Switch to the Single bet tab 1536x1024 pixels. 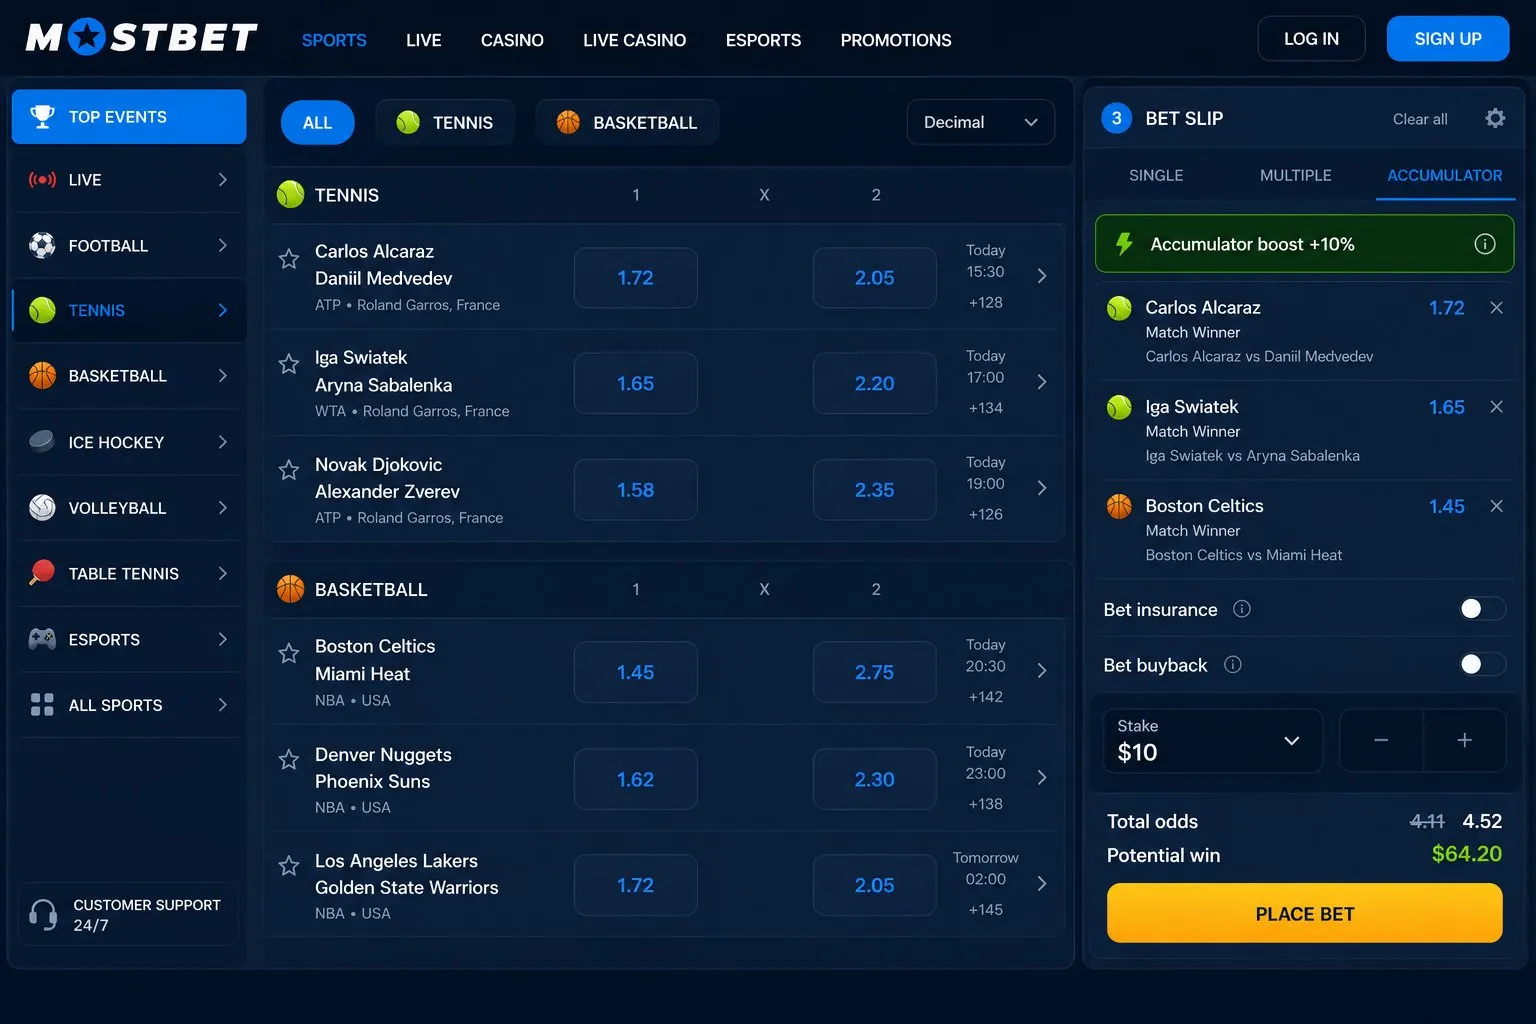tap(1156, 175)
